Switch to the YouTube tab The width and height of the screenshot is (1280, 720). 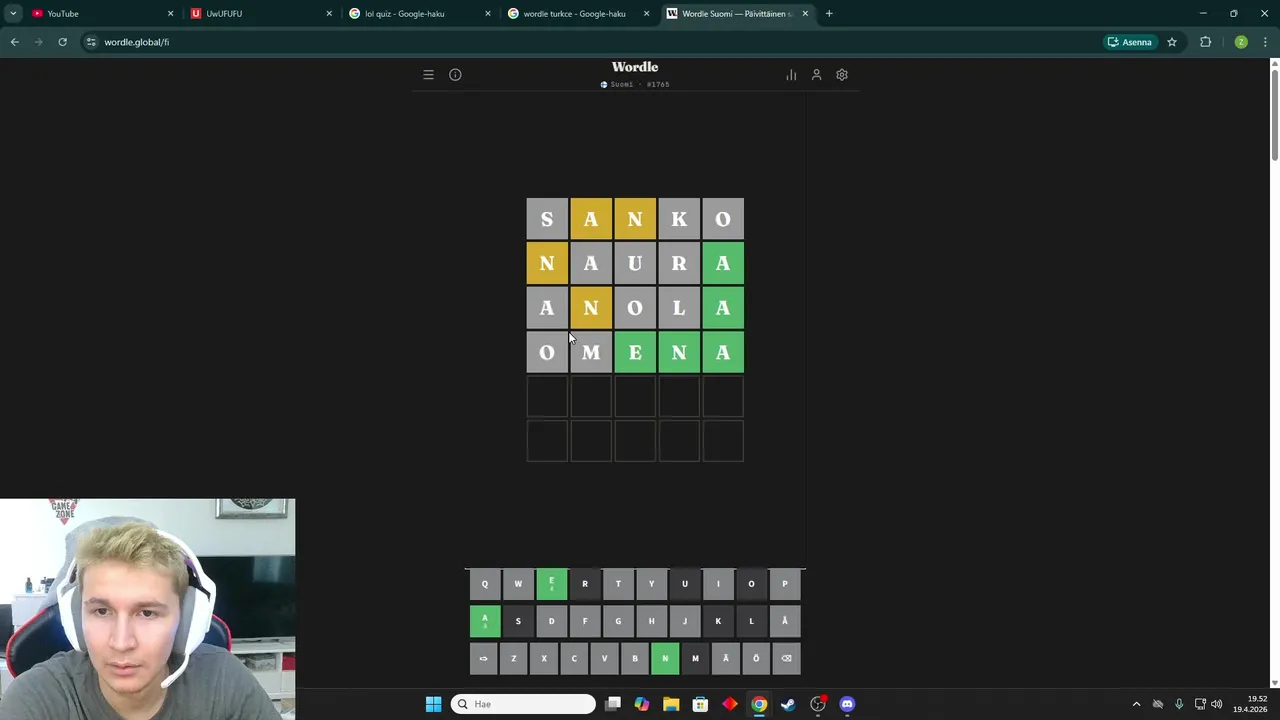(102, 14)
